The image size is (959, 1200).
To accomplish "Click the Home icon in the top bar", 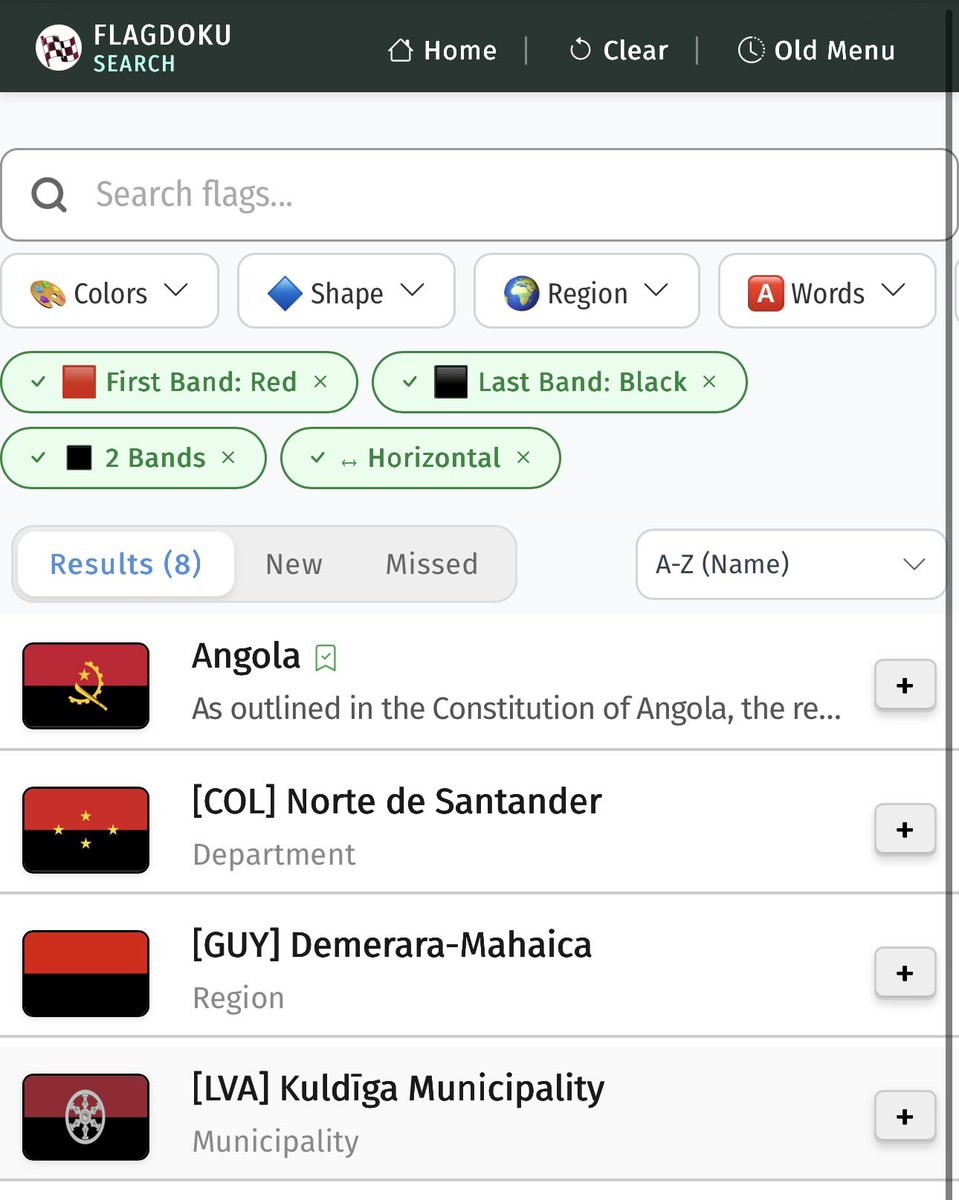I will (x=403, y=49).
